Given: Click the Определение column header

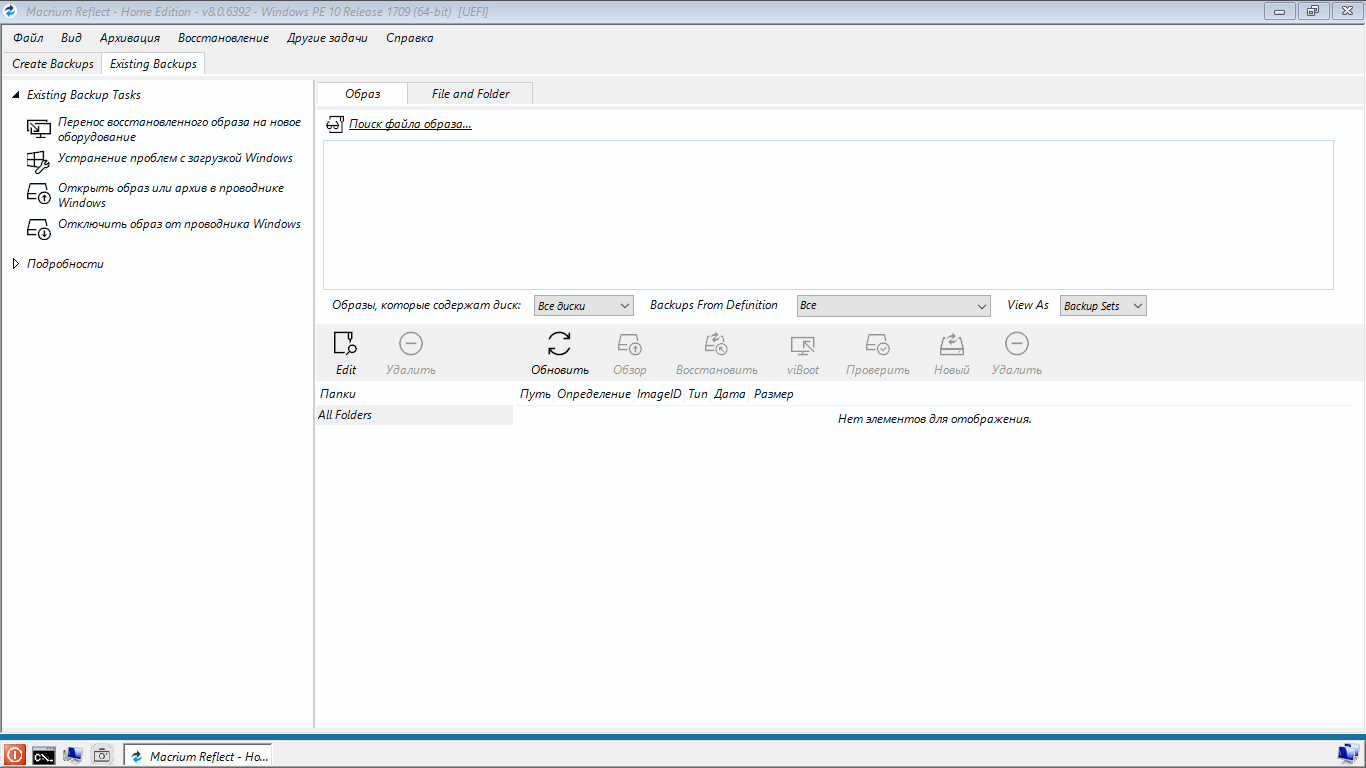Looking at the screenshot, I should coord(594,394).
